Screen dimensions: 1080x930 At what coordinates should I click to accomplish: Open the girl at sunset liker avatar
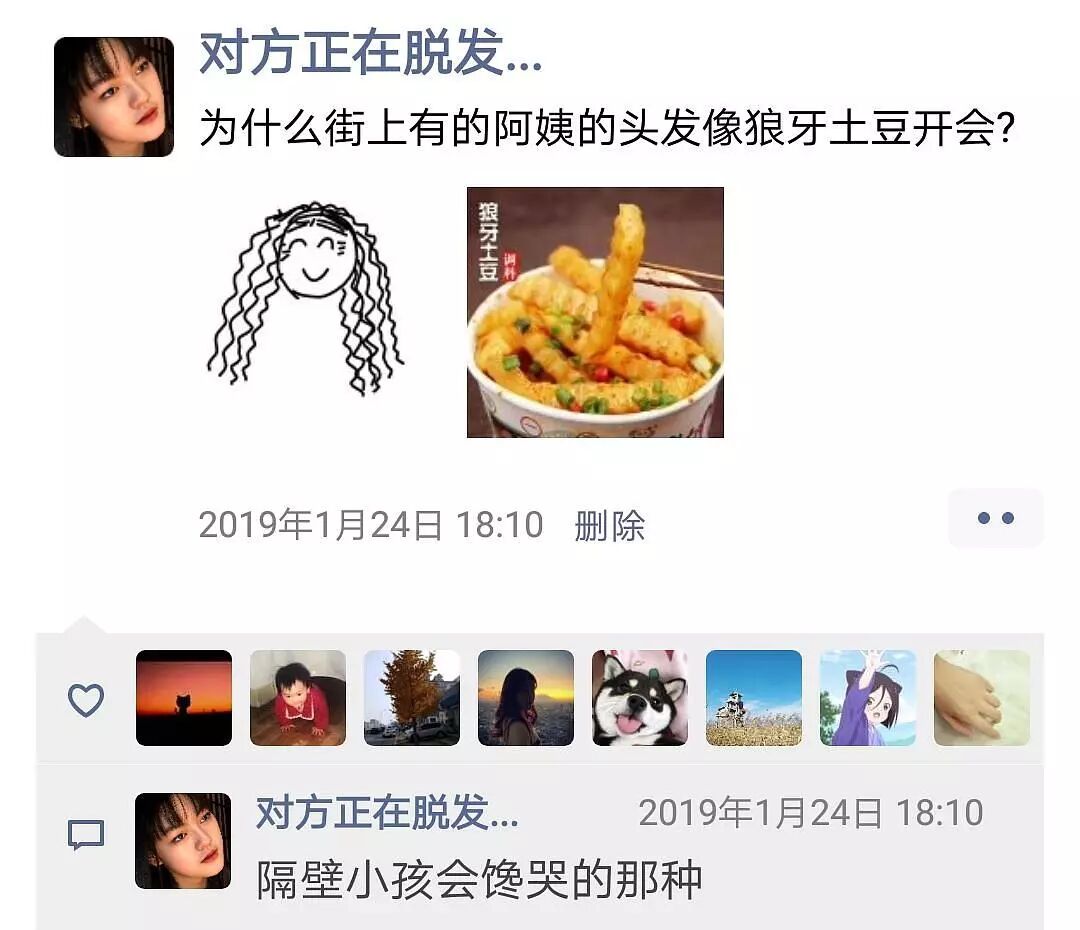[x=526, y=698]
